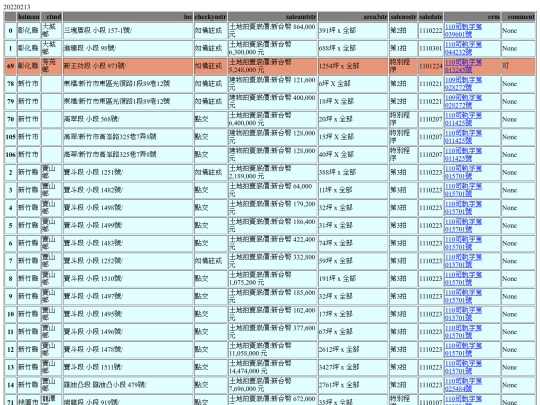The height and width of the screenshot is (405, 540).
Task: Click the salenostr column header
Action: pos(403,17)
